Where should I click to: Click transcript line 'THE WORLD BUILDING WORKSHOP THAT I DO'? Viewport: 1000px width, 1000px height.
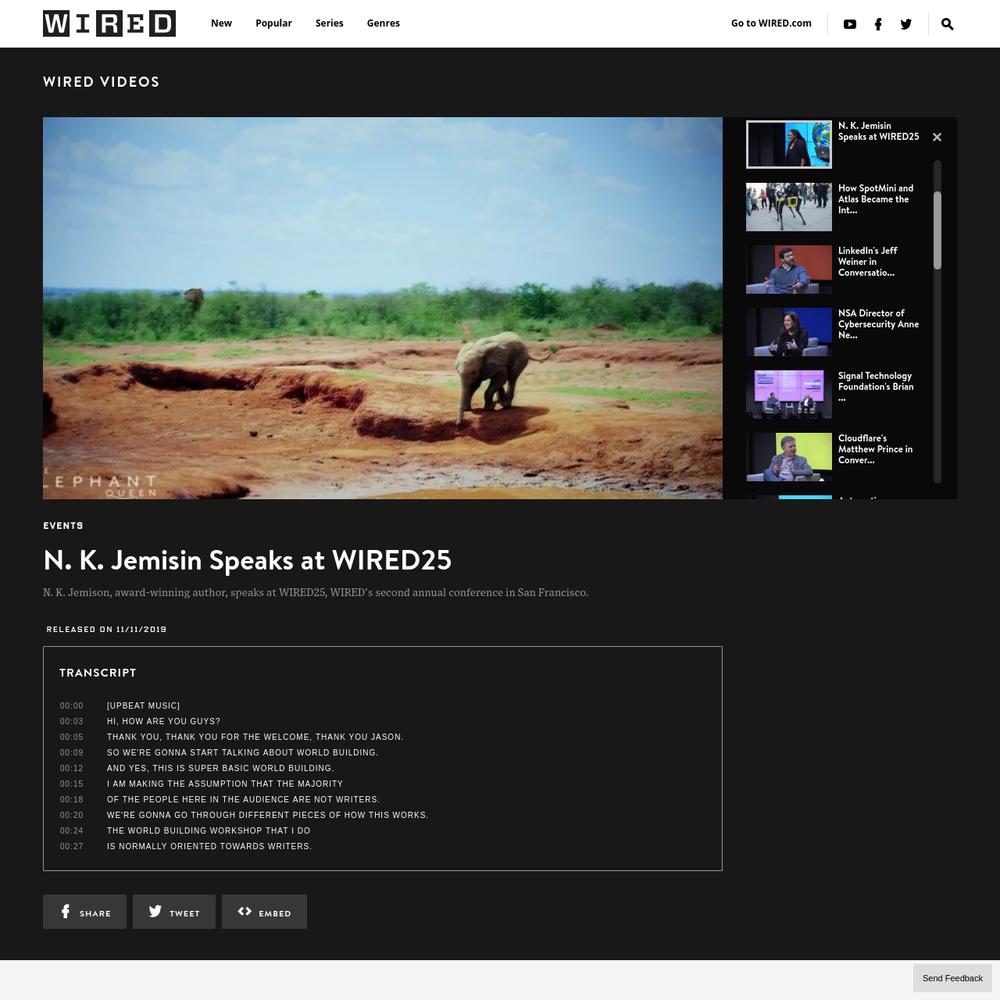[209, 830]
